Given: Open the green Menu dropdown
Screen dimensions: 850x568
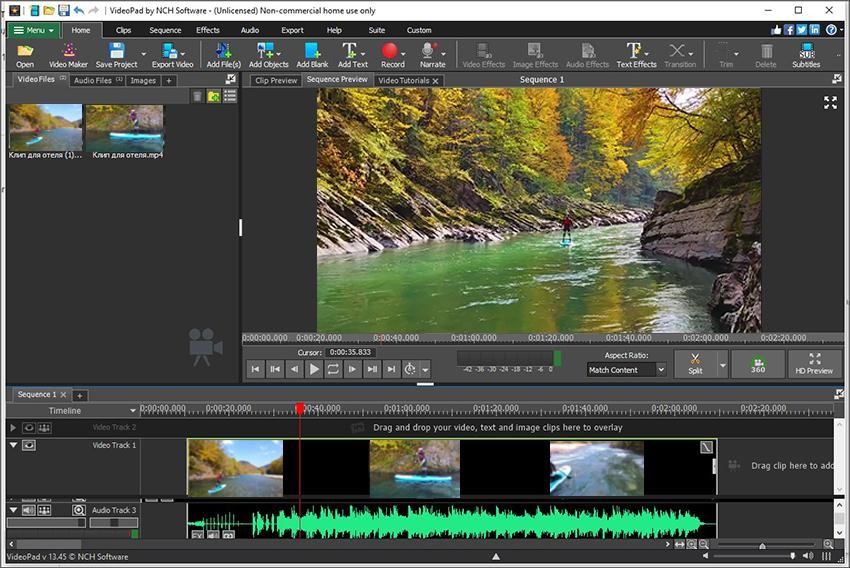Looking at the screenshot, I should pyautogui.click(x=33, y=30).
